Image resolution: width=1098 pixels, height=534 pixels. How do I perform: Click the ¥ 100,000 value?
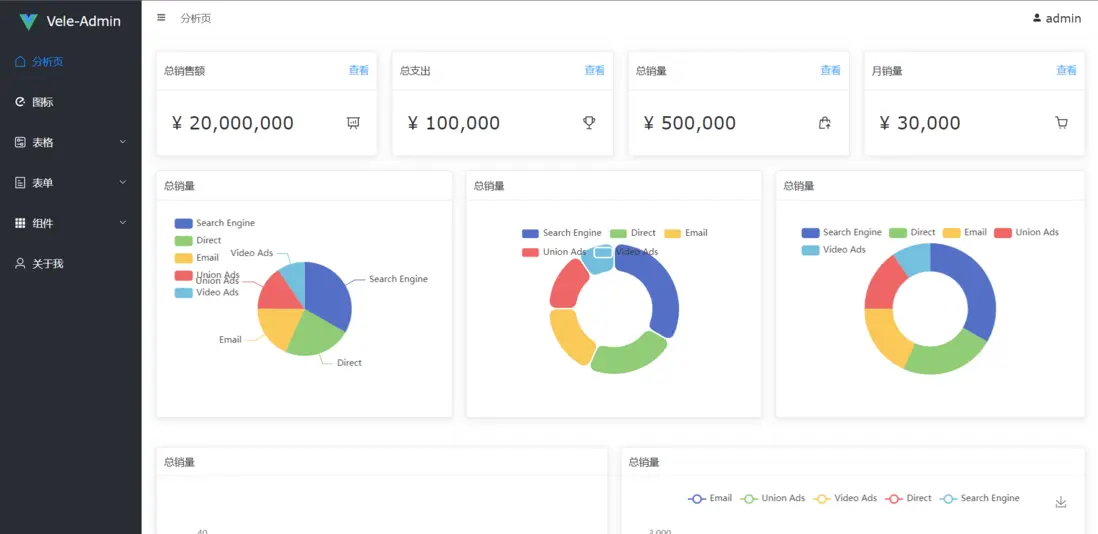[x=454, y=123]
